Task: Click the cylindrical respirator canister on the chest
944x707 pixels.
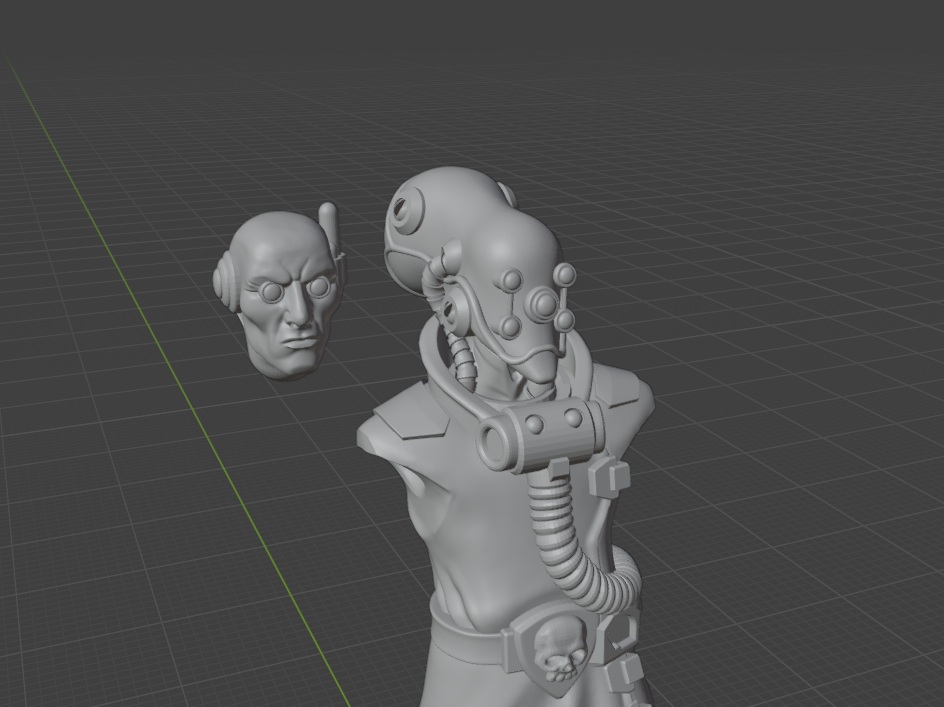Action: (540, 435)
